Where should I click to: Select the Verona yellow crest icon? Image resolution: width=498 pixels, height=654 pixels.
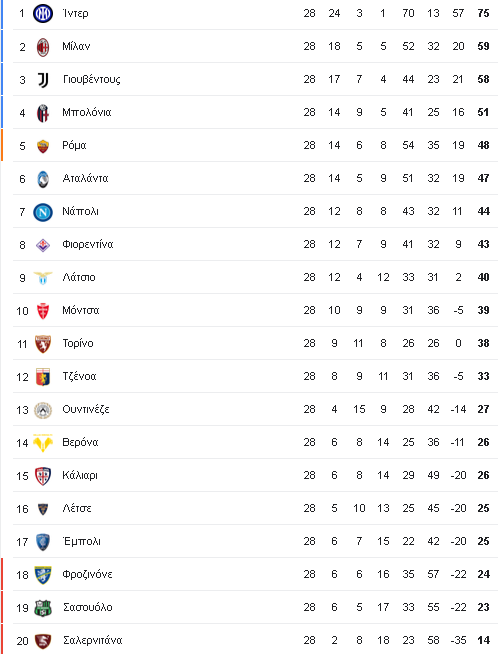click(x=43, y=443)
